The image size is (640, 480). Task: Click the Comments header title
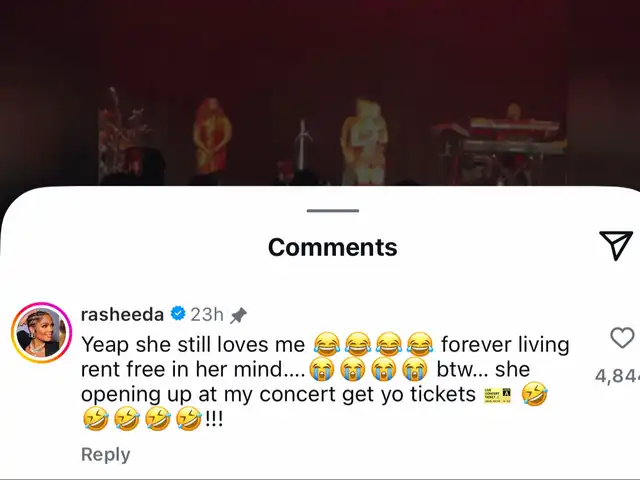tap(333, 247)
